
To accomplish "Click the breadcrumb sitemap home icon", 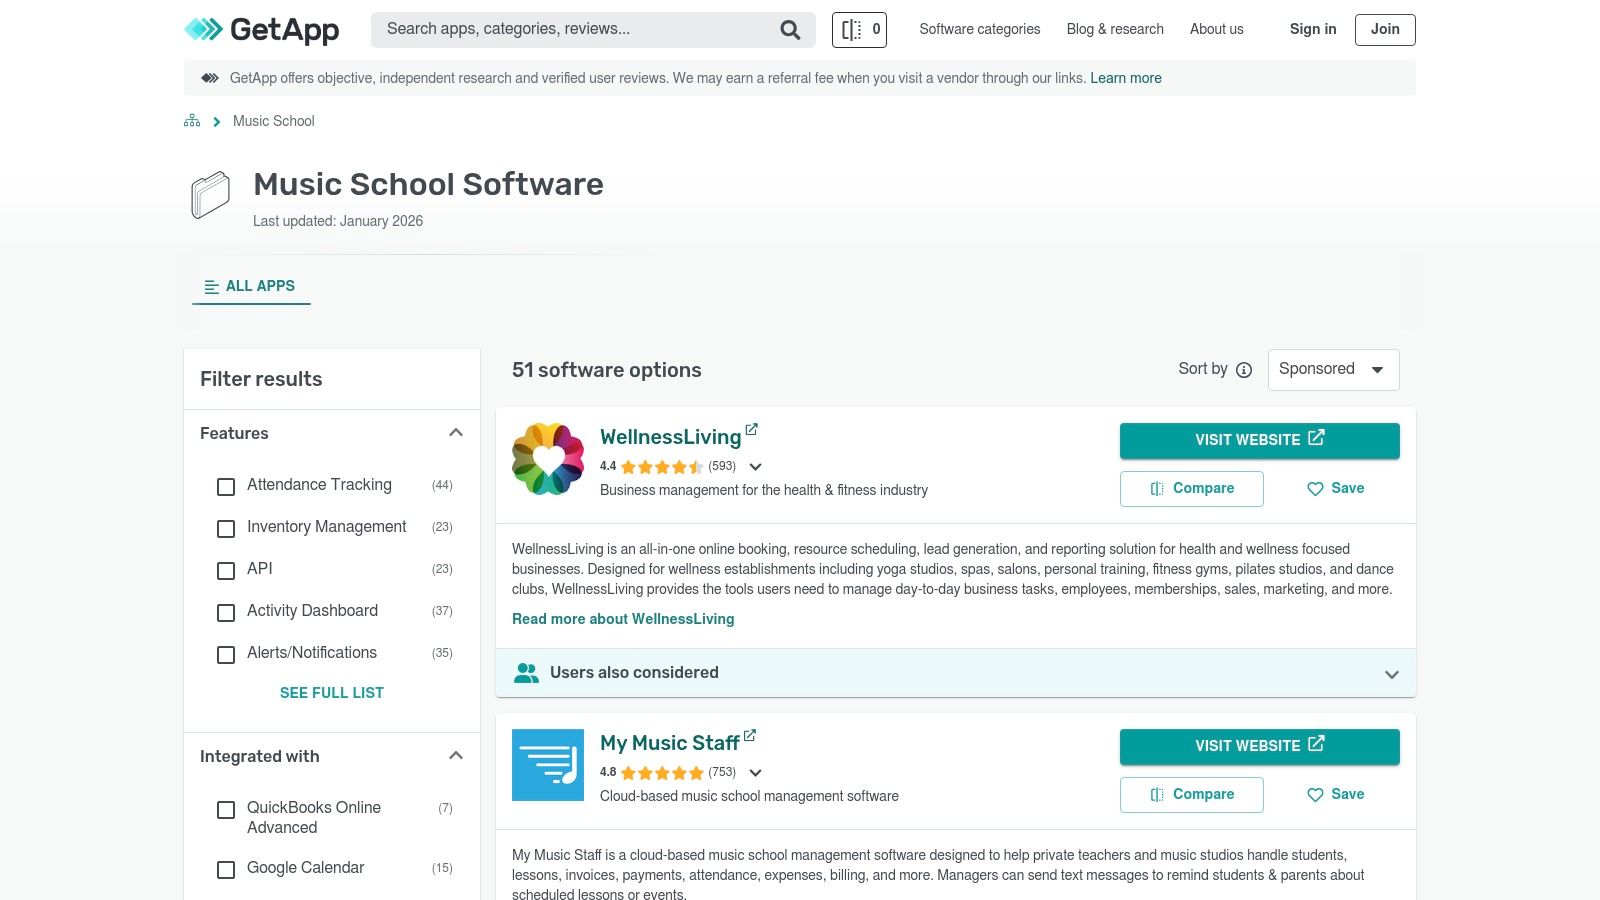I will click(x=192, y=121).
